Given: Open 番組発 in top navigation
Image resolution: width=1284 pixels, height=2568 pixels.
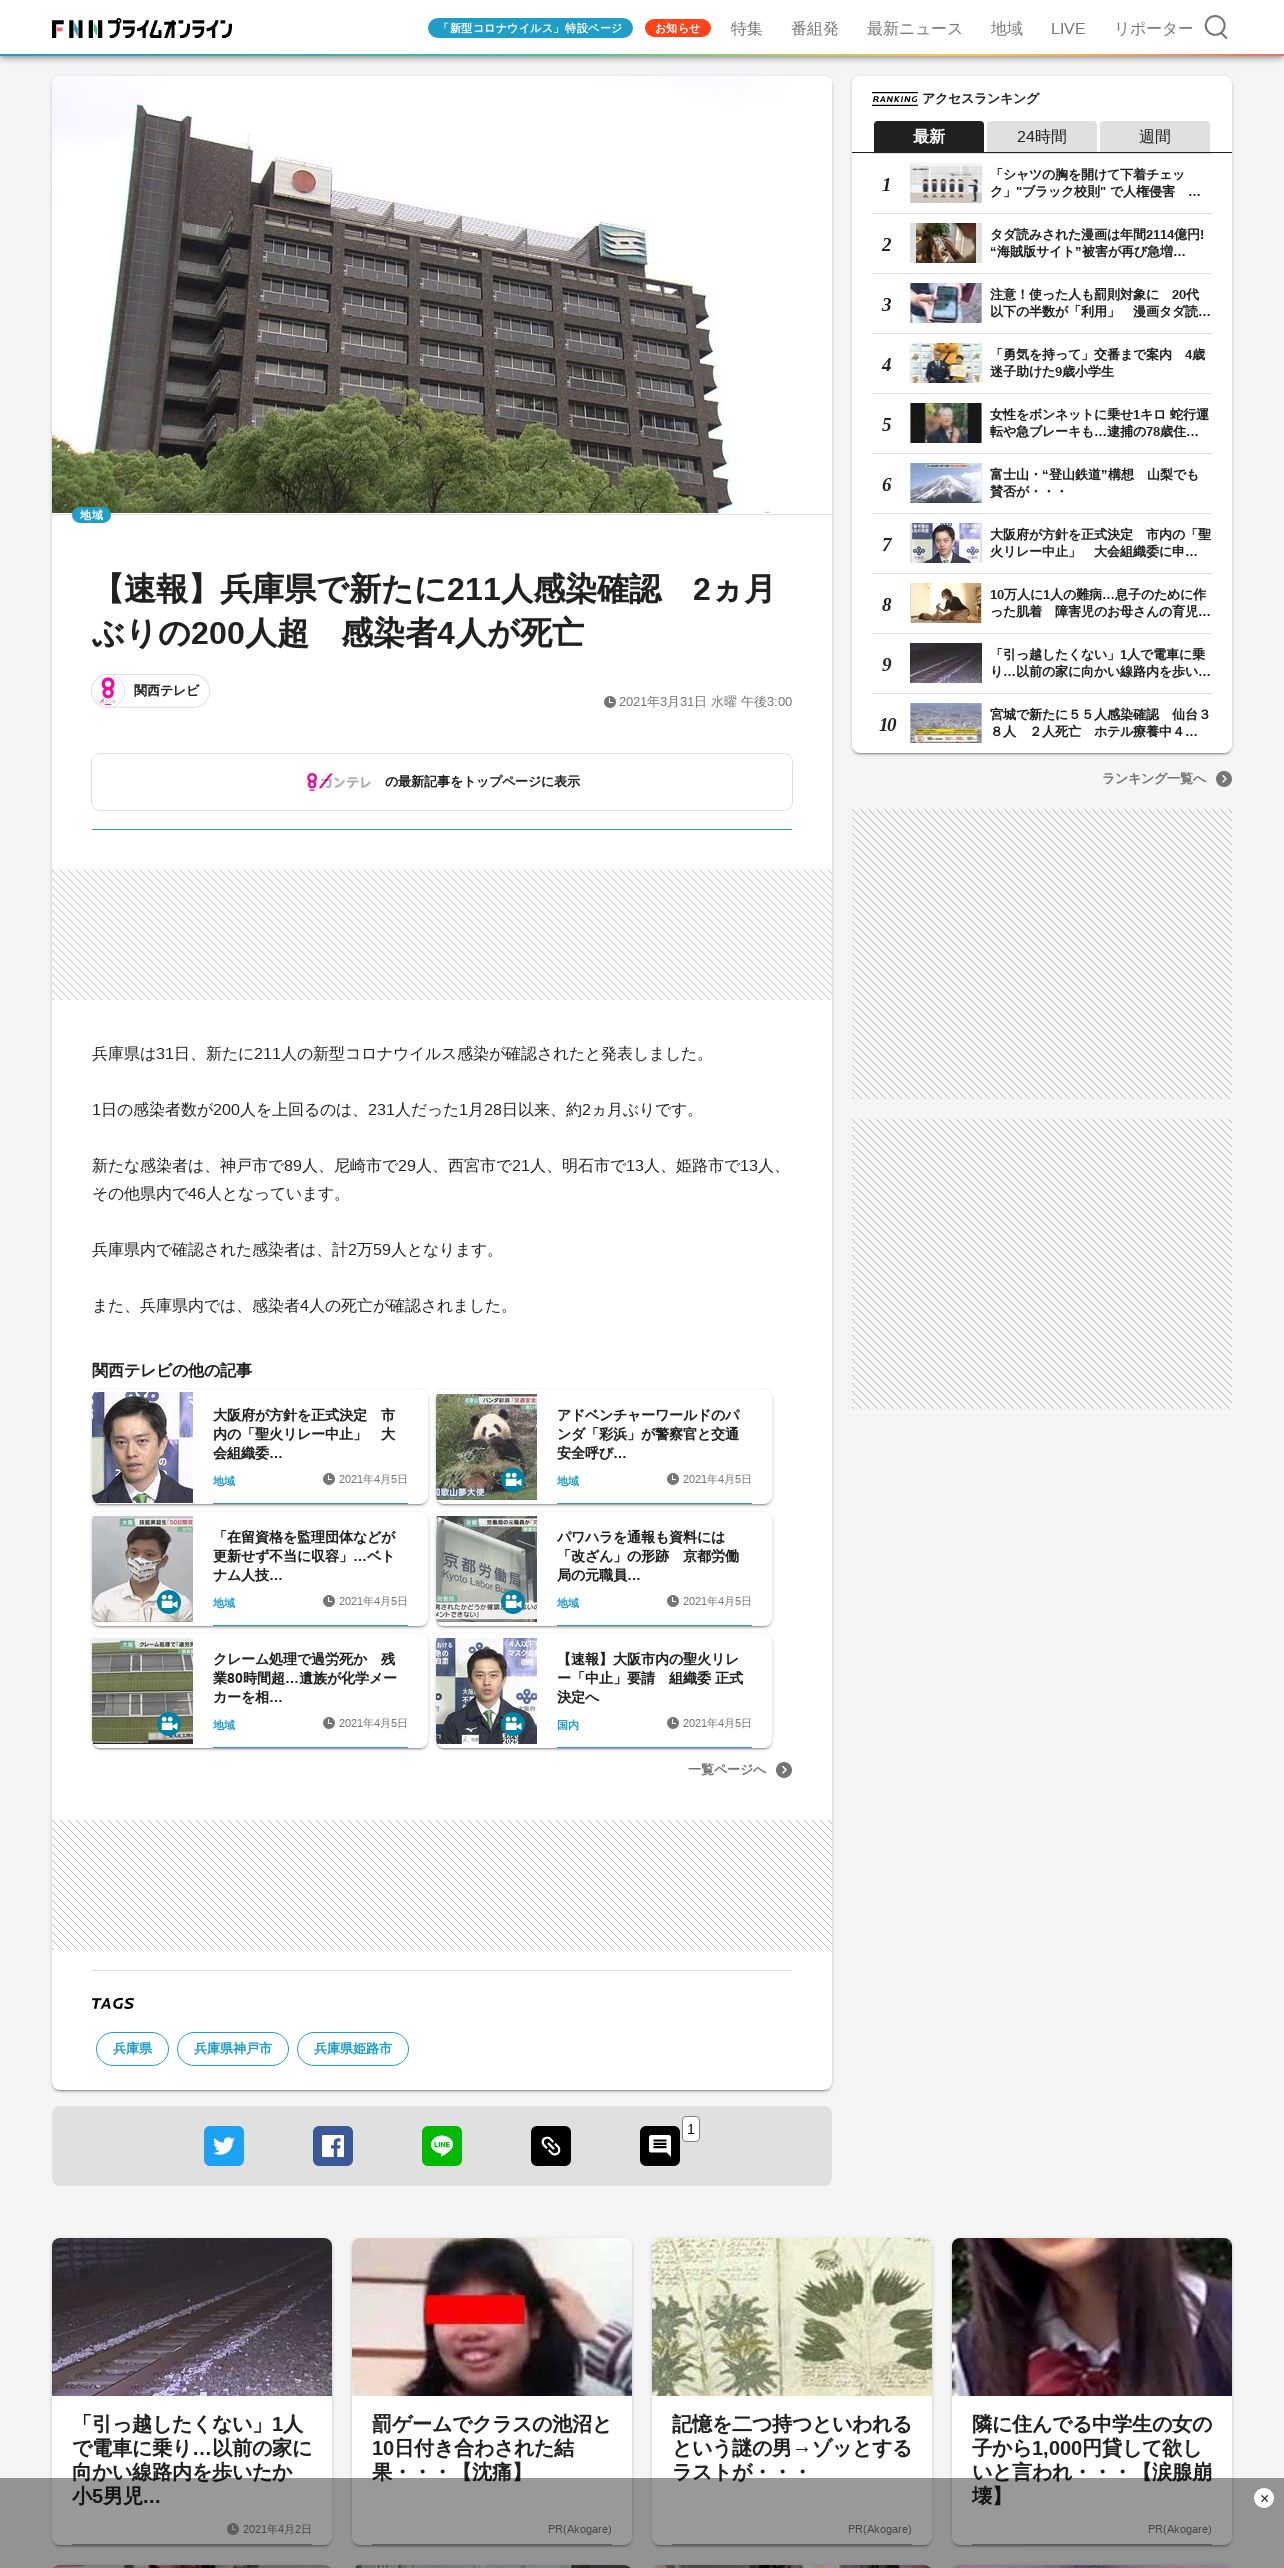Looking at the screenshot, I should [x=814, y=29].
